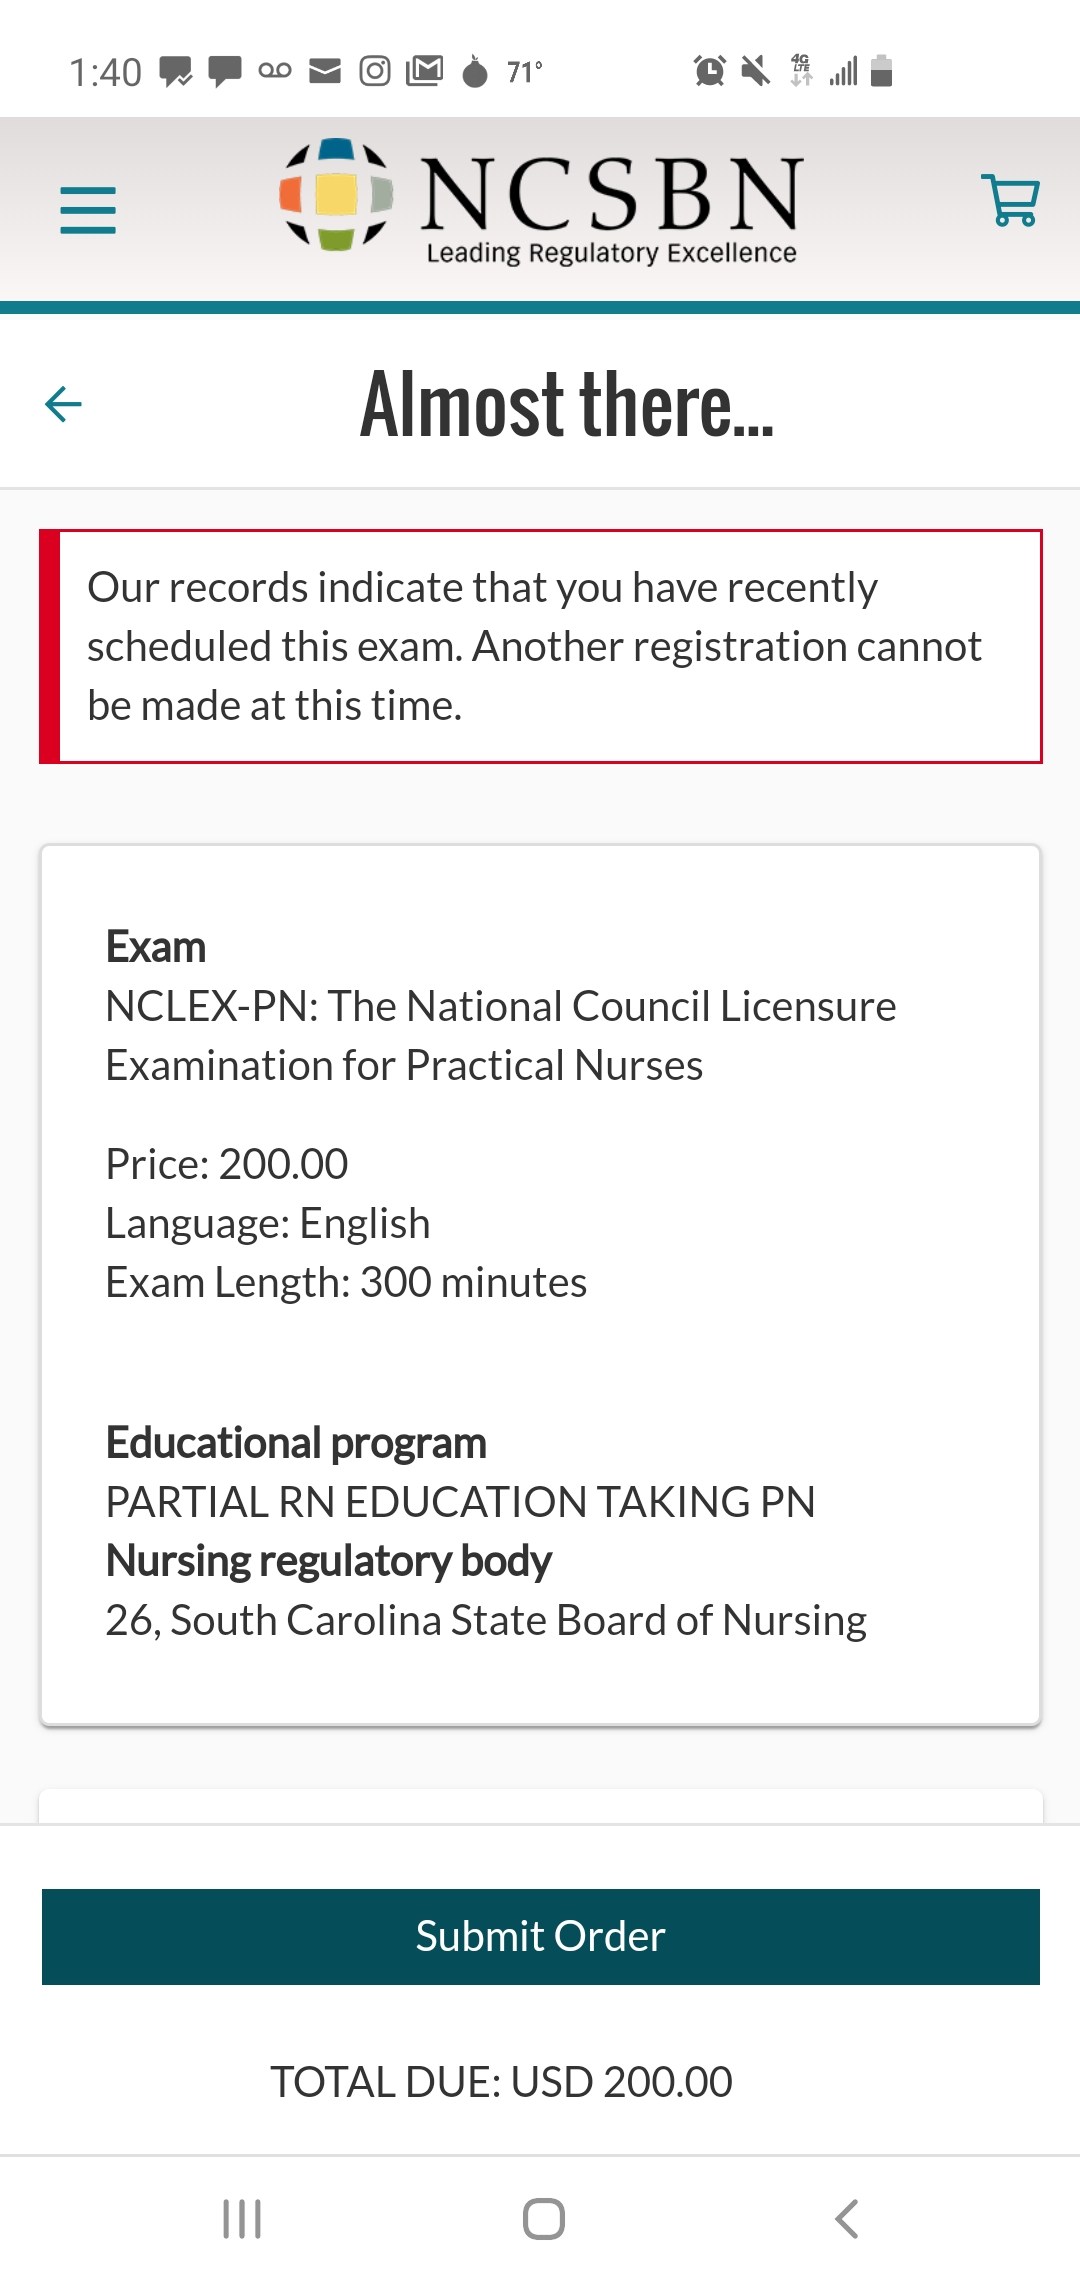Tap the battery status icon
The image size is (1080, 2280).
(881, 71)
